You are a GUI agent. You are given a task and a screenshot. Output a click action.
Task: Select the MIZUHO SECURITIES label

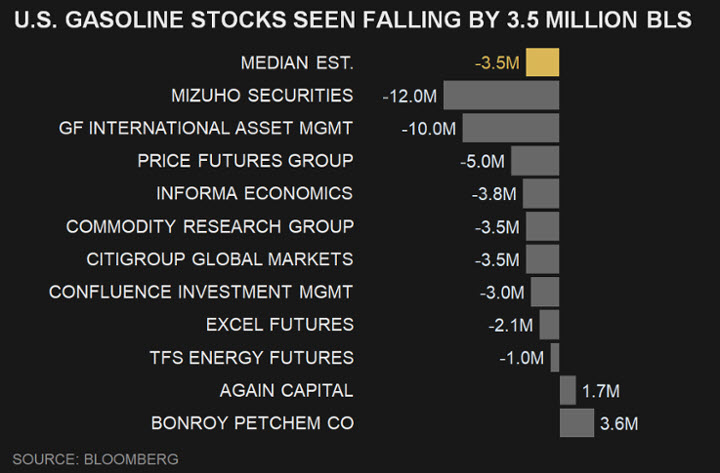tap(262, 96)
